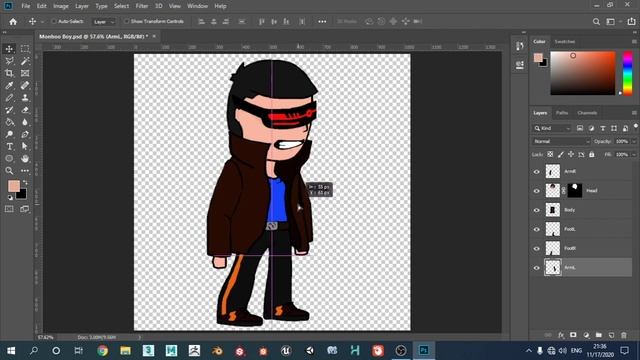The width and height of the screenshot is (640, 360).
Task: Select the Hand tool
Action: pyautogui.click(x=25, y=158)
